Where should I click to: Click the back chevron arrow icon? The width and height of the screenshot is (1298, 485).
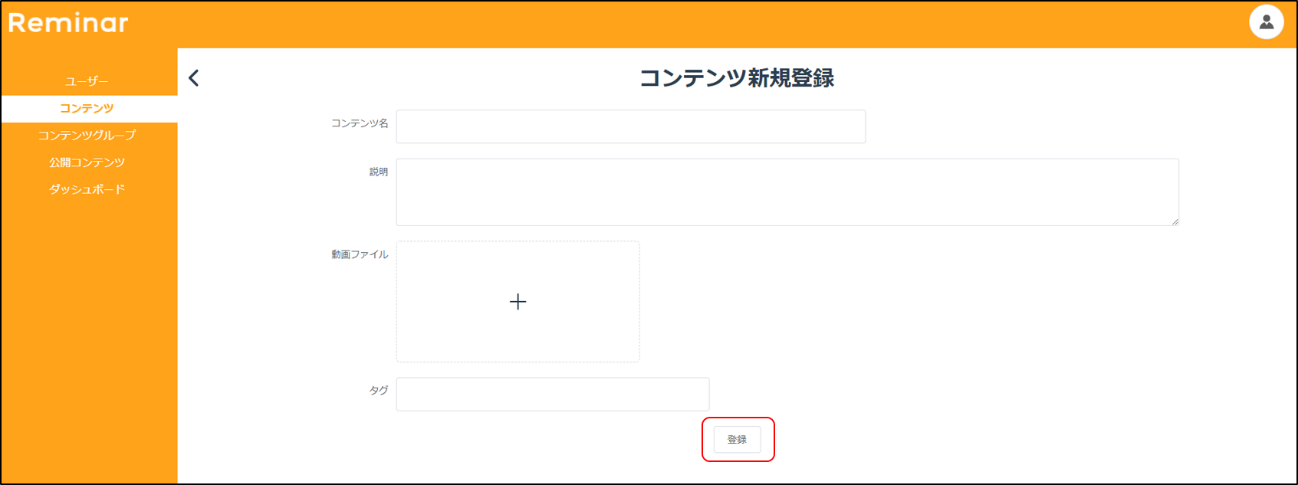point(194,78)
